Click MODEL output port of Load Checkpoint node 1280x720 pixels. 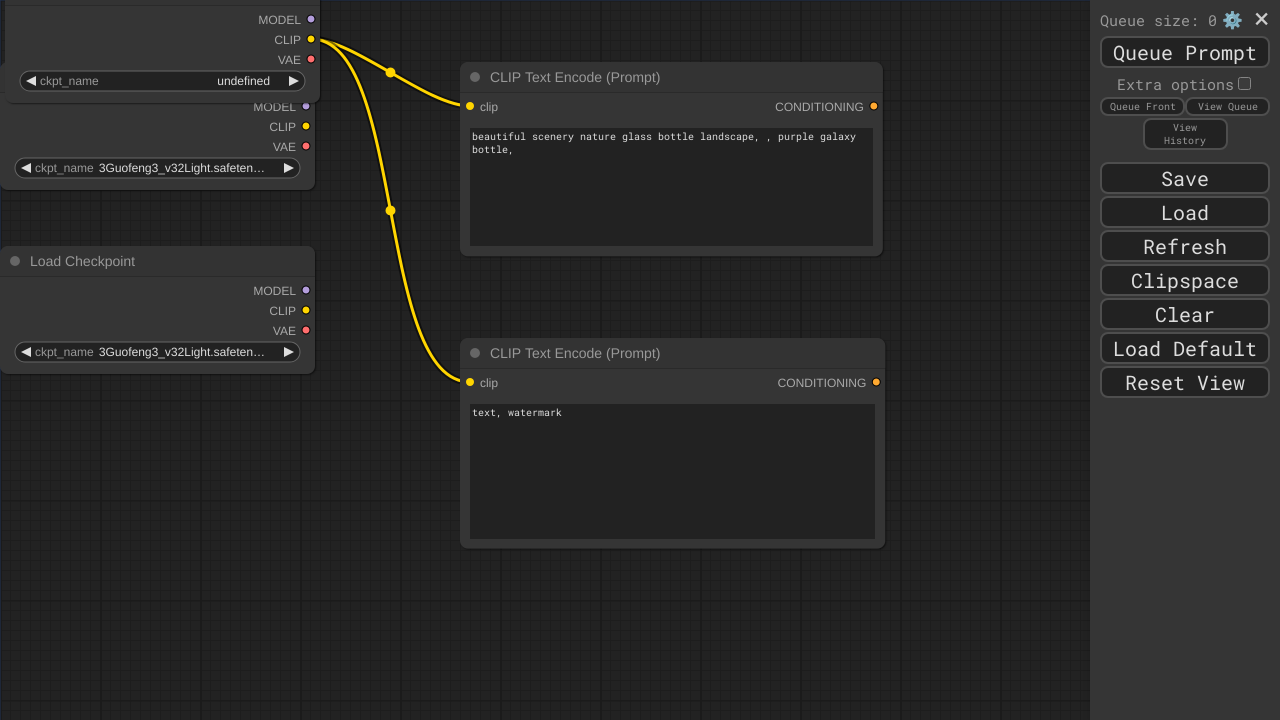[306, 290]
